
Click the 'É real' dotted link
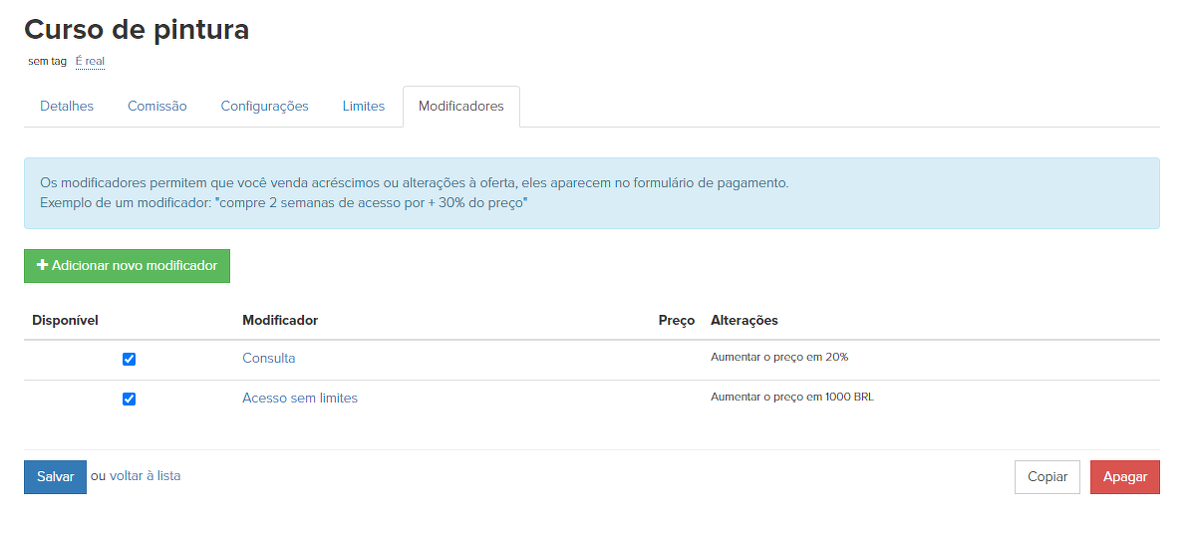tap(90, 61)
